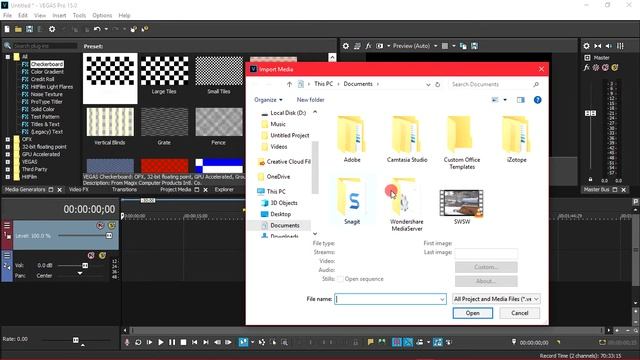Open the view options dropdown arrow
The width and height of the screenshot is (640, 360).
pos(505,100)
